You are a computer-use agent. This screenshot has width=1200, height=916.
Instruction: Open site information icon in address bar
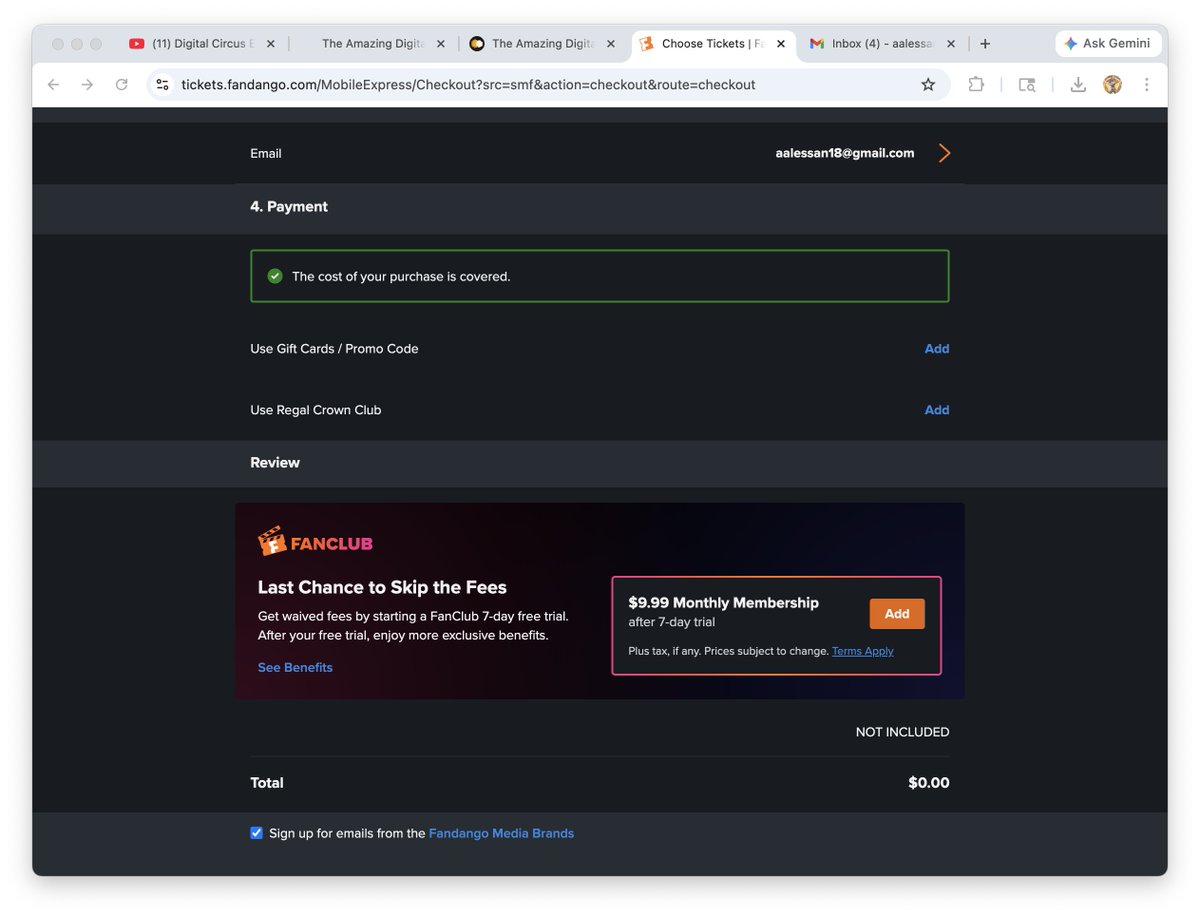pos(163,85)
